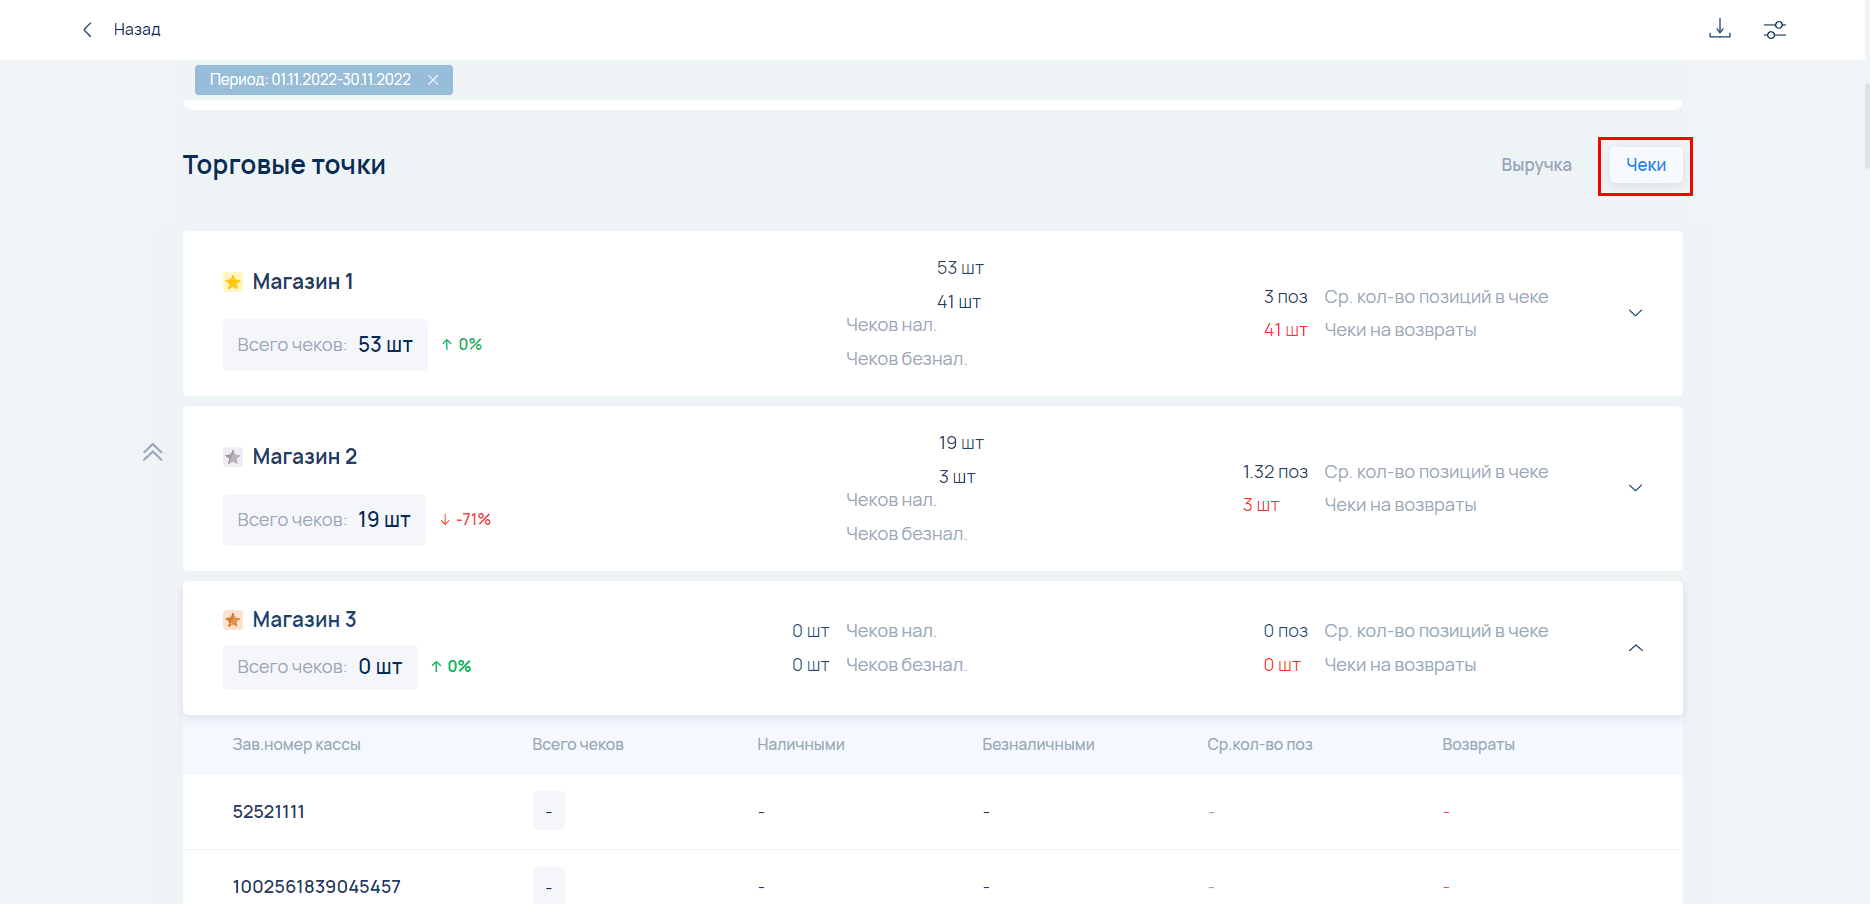Click the Наличными column header
This screenshot has width=1870, height=904.
[x=801, y=745]
